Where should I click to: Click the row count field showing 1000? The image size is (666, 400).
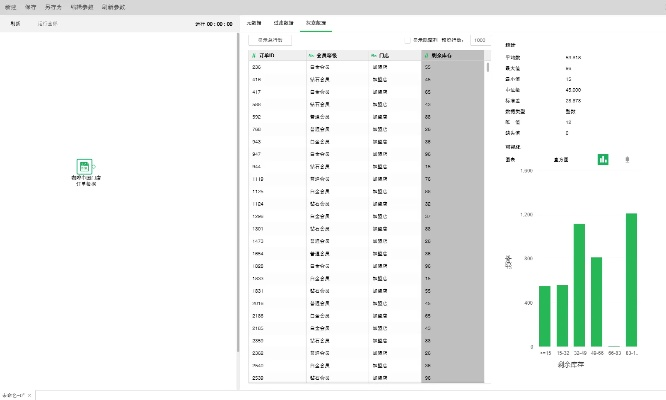pos(479,40)
